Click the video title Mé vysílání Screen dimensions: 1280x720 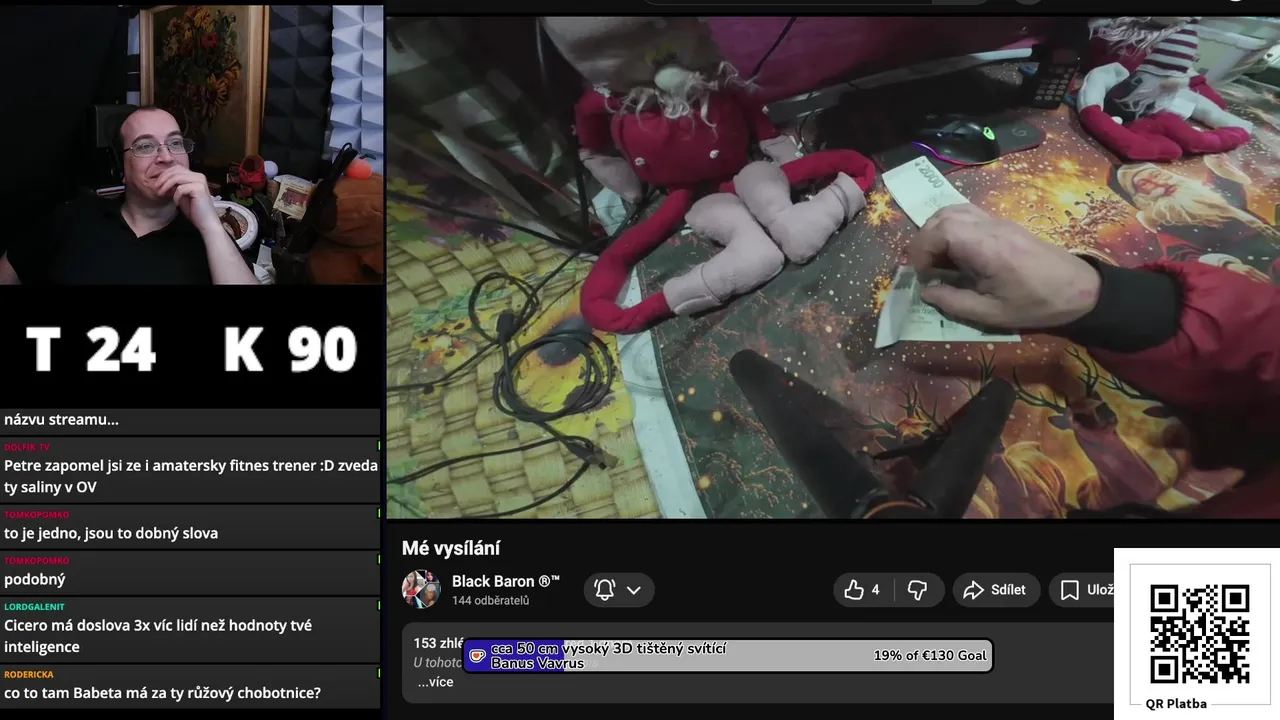point(451,548)
